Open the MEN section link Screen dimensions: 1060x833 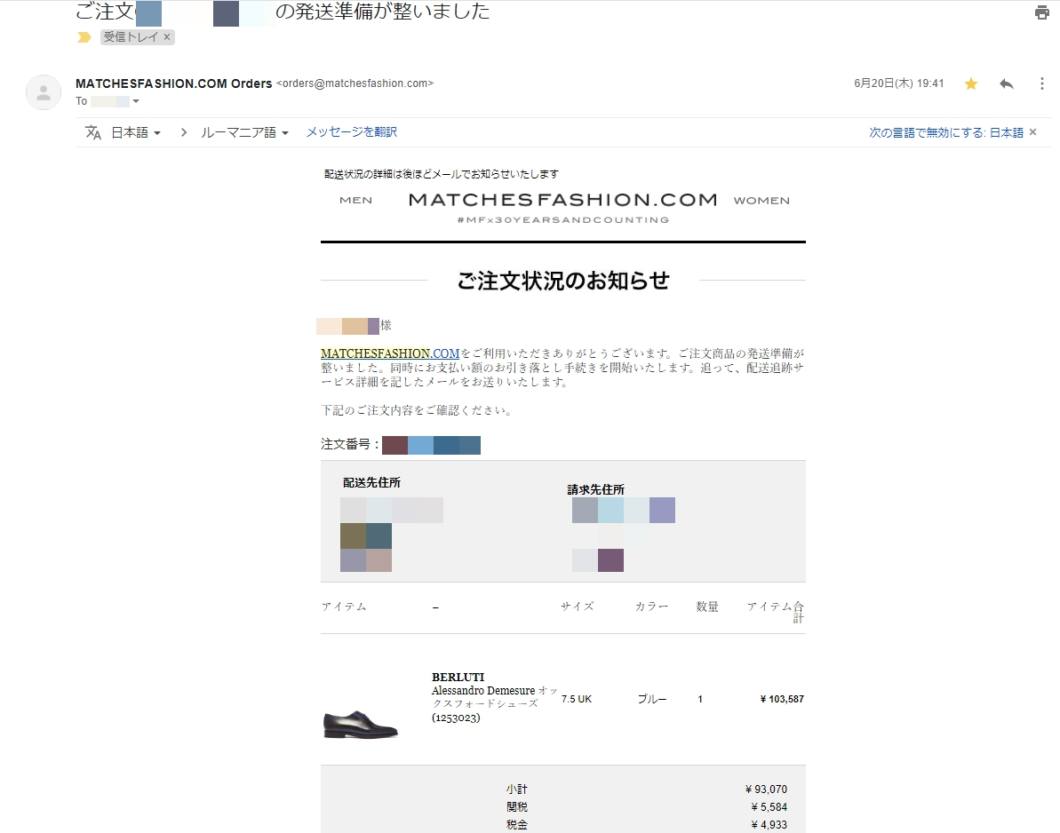point(356,200)
